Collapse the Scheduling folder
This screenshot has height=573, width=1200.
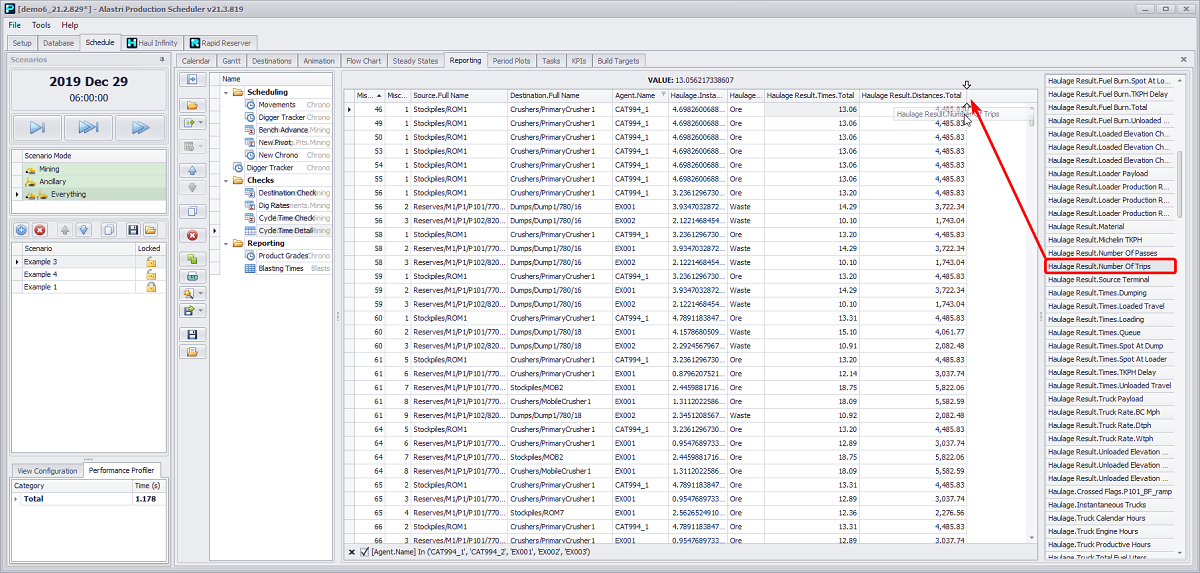pyautogui.click(x=227, y=92)
